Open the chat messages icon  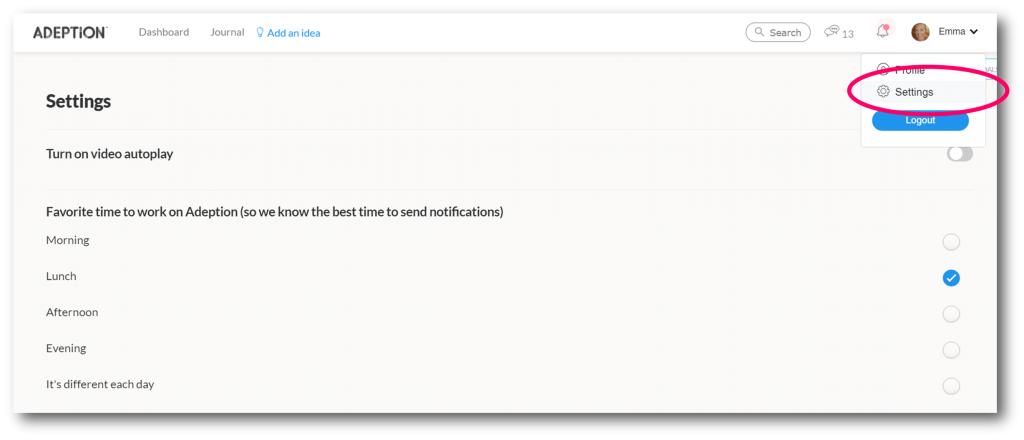click(832, 32)
